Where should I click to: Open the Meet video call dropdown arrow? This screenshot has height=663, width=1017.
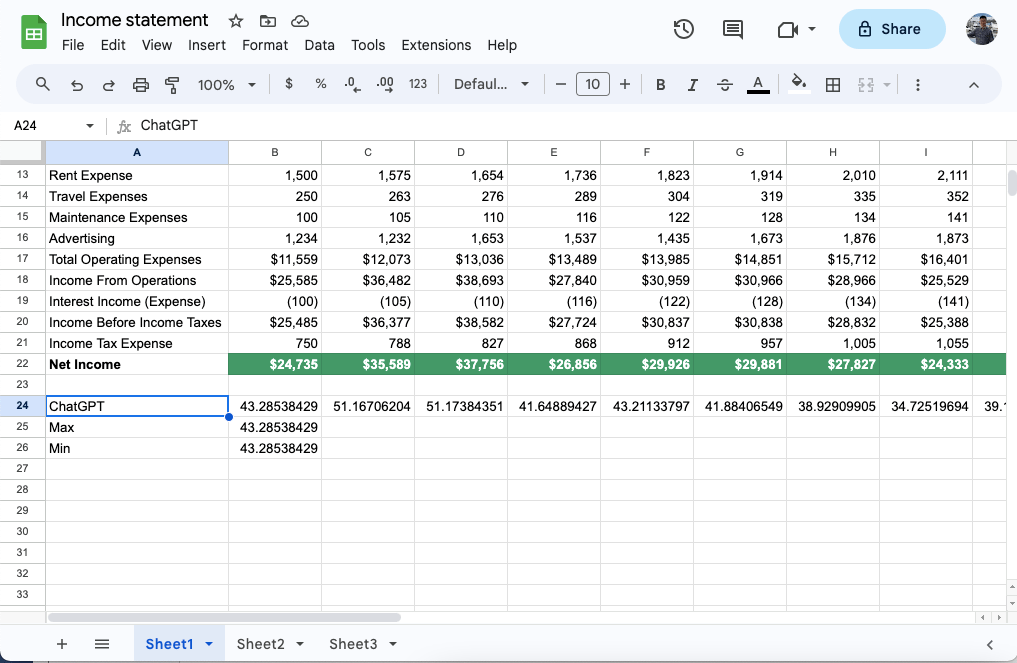pos(810,30)
